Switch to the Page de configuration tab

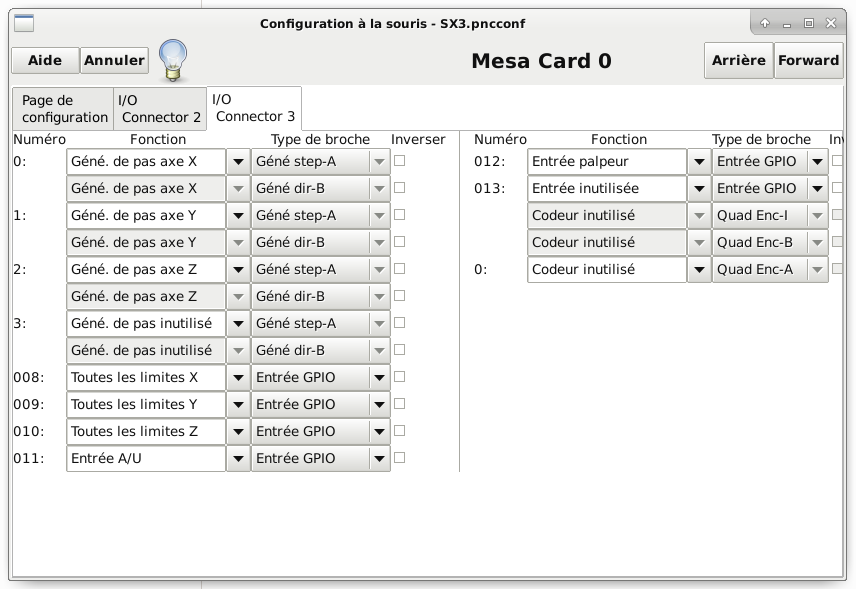click(x=63, y=109)
